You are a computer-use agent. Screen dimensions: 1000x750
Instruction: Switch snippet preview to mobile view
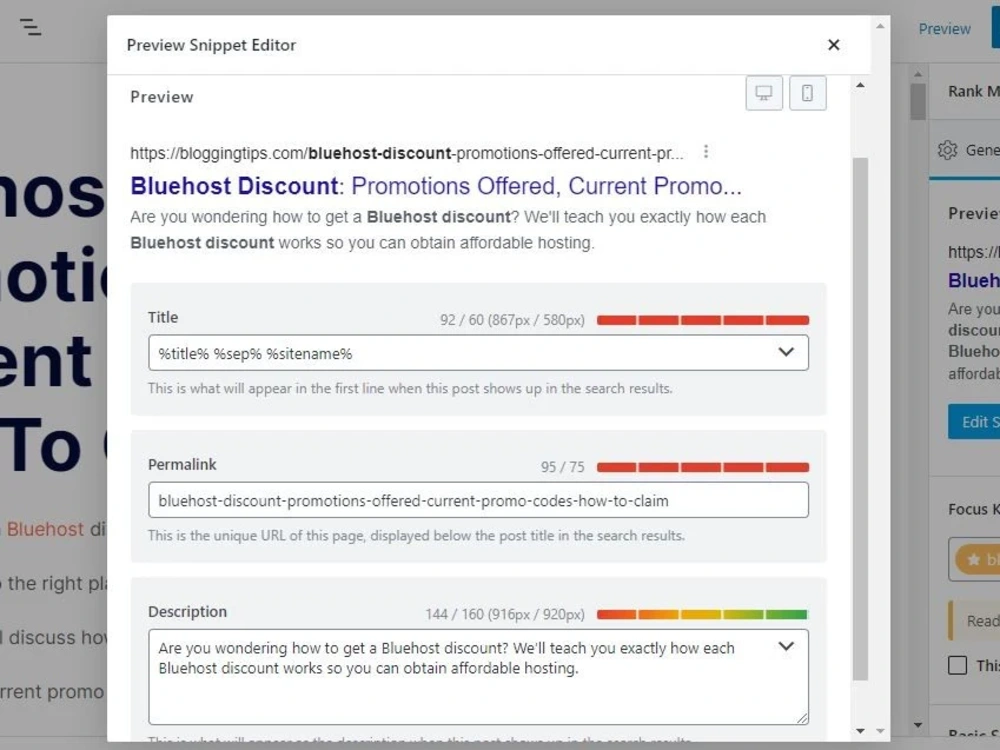coord(807,94)
